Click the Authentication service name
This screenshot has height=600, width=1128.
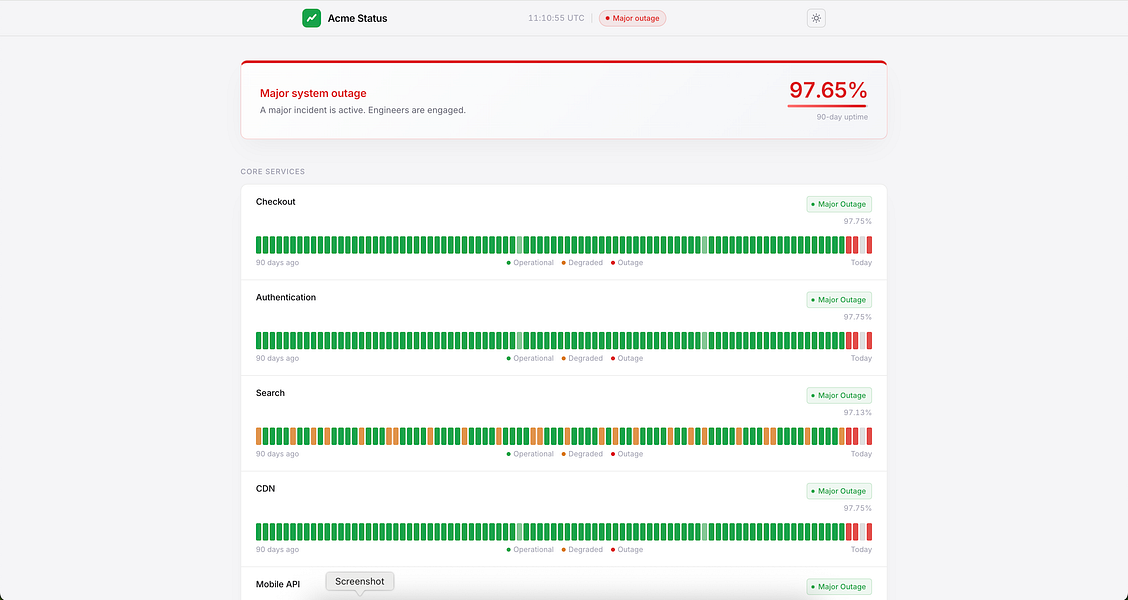pos(286,297)
